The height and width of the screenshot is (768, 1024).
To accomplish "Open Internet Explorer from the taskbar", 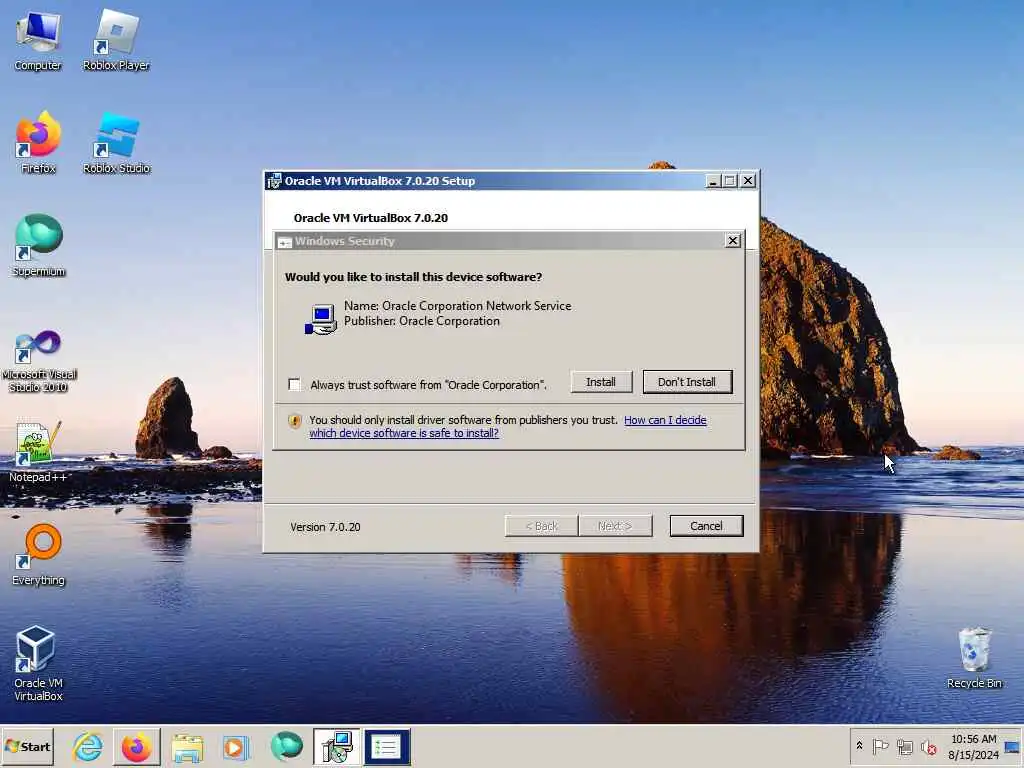I will (x=88, y=746).
